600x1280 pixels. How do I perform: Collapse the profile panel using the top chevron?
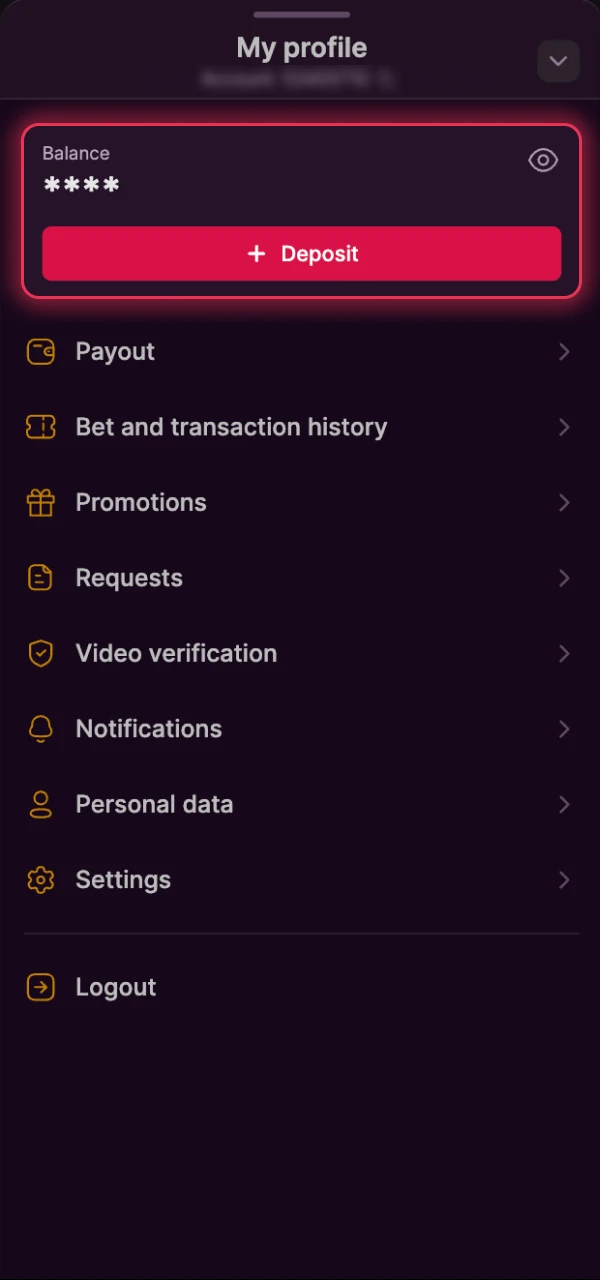coord(558,61)
